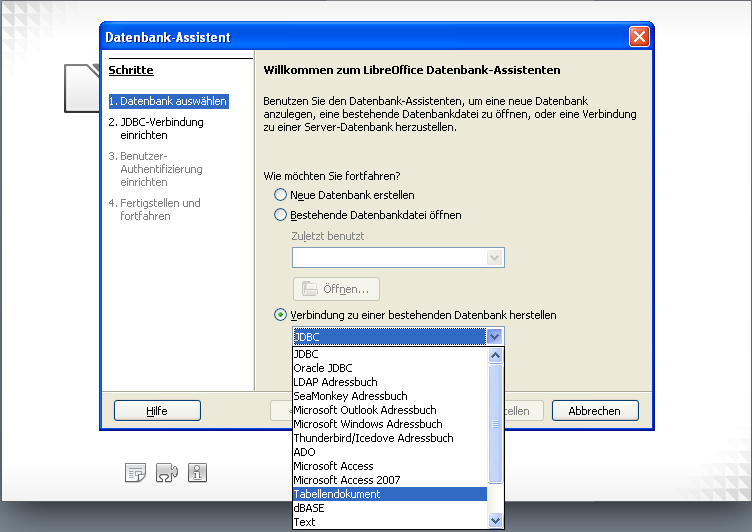Select 'Microsoft Outlook Adressbuch' entry

pyautogui.click(x=390, y=410)
